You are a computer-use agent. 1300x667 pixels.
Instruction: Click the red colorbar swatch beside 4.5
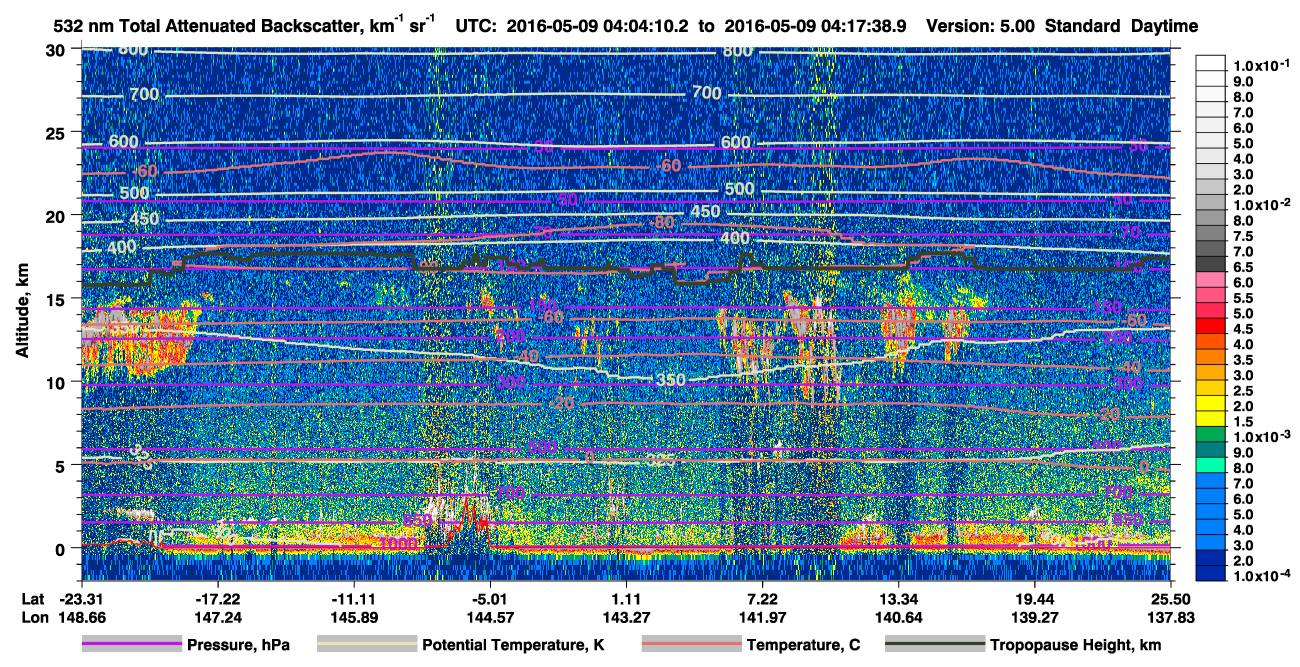[x=1210, y=326]
